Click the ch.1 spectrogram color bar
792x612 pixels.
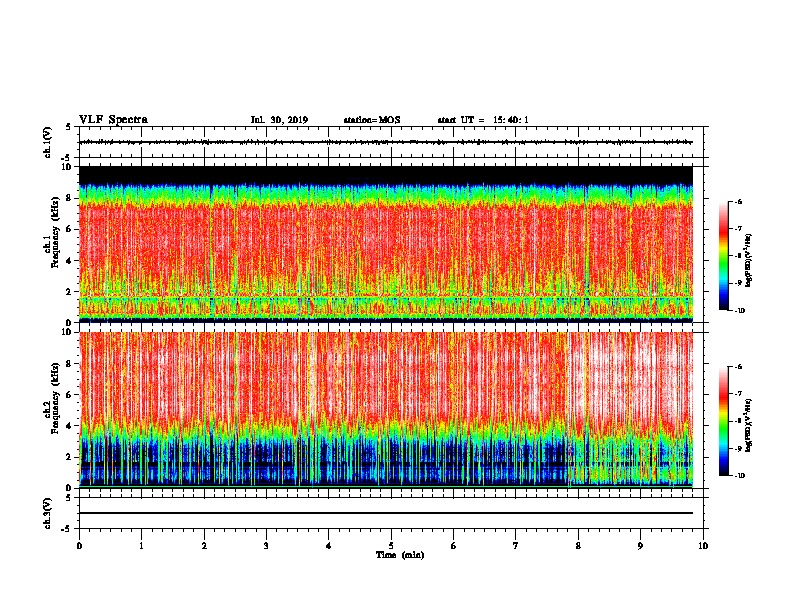point(723,256)
